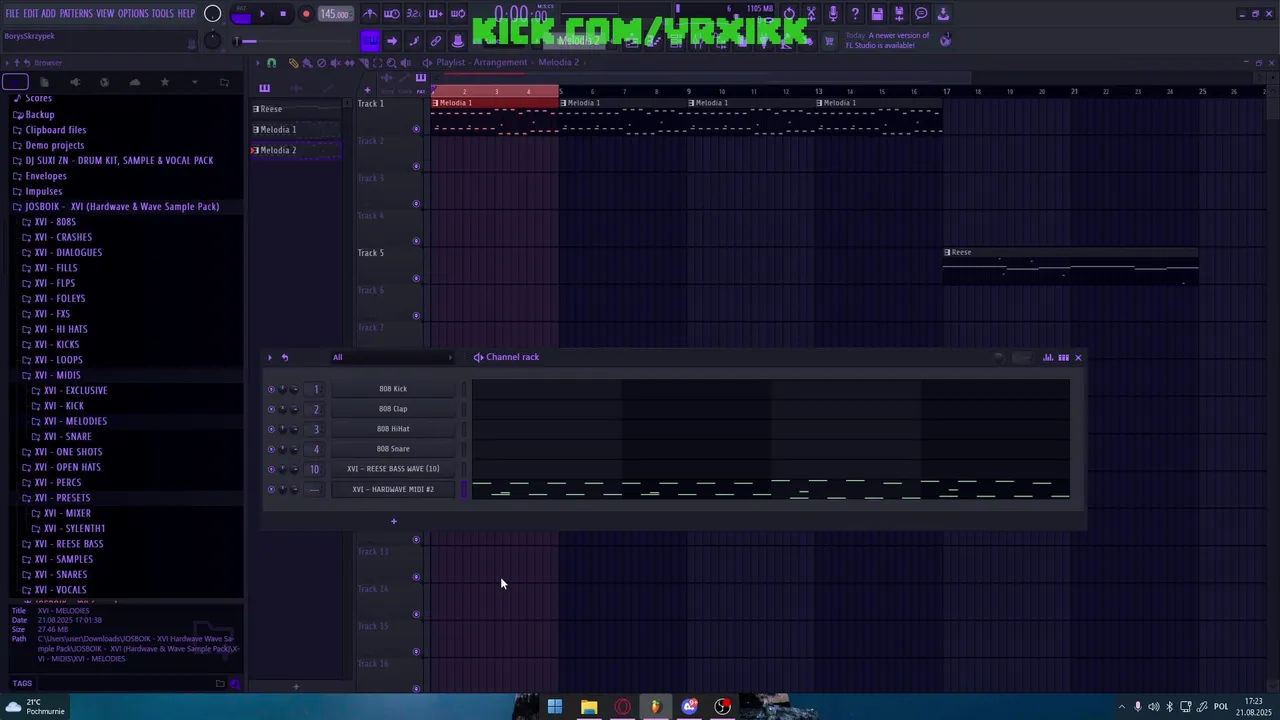Open the Mixer view icon

pyautogui.click(x=697, y=41)
